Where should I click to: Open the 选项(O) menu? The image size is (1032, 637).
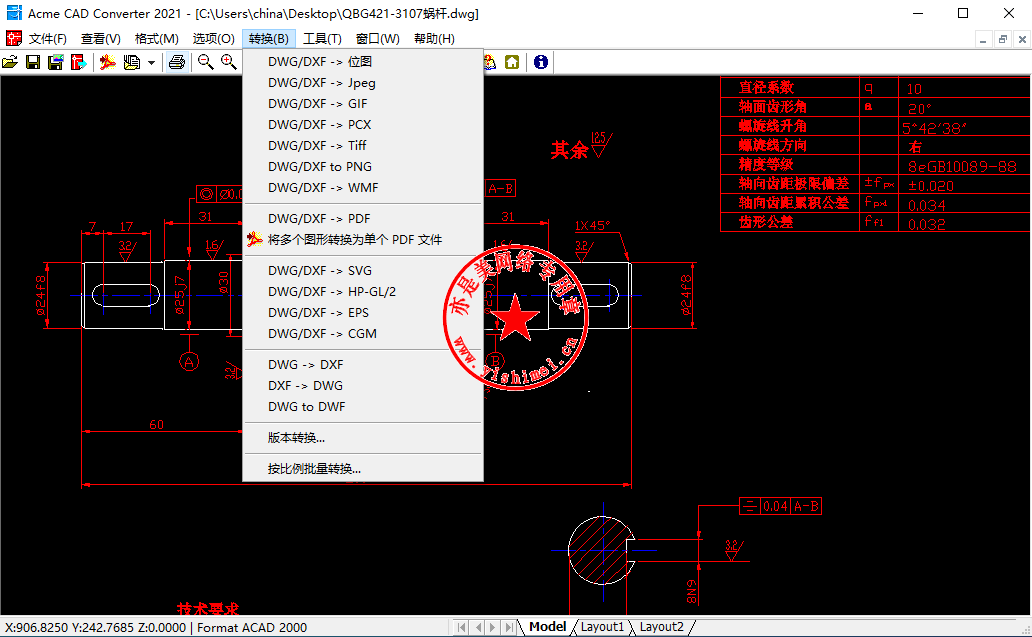213,39
